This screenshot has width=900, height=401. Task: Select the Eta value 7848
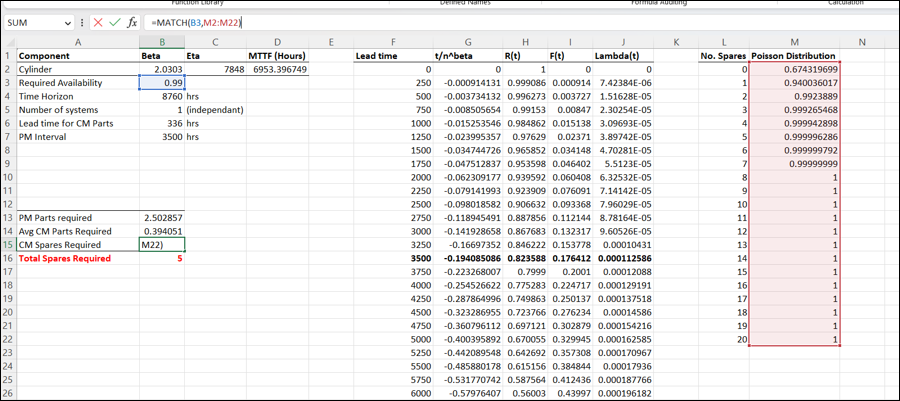pyautogui.click(x=215, y=69)
